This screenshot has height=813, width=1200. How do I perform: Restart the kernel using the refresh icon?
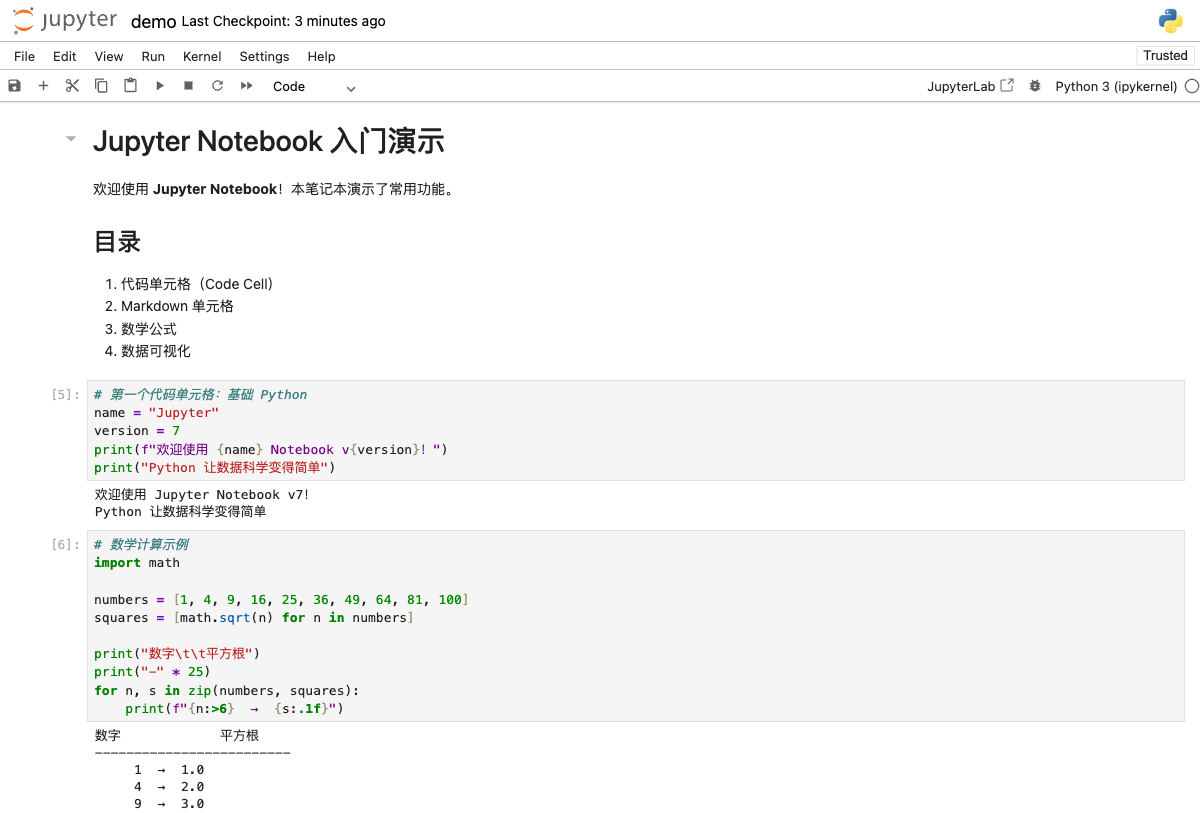pos(217,86)
